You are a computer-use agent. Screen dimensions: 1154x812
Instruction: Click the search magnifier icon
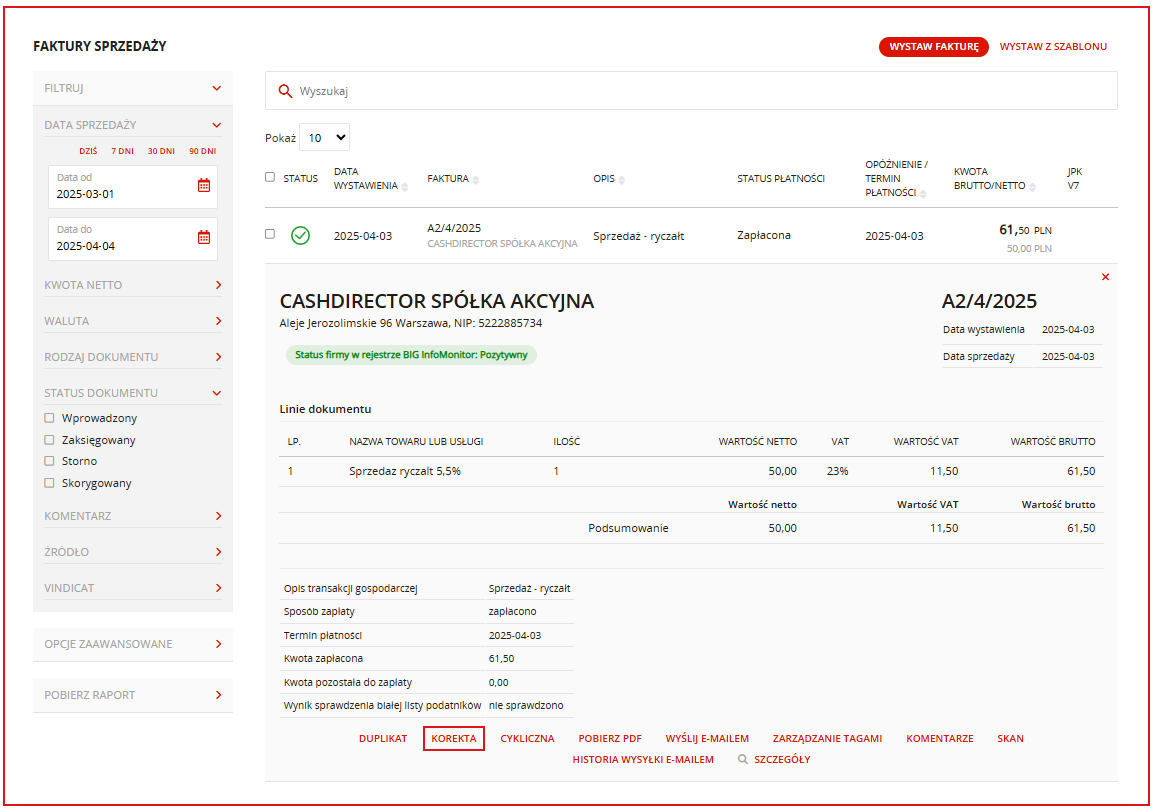pos(285,91)
